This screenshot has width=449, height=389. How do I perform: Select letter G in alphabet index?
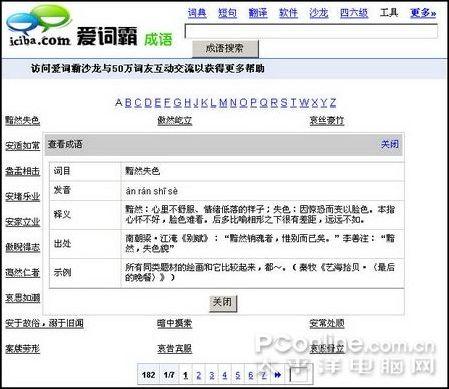point(177,103)
